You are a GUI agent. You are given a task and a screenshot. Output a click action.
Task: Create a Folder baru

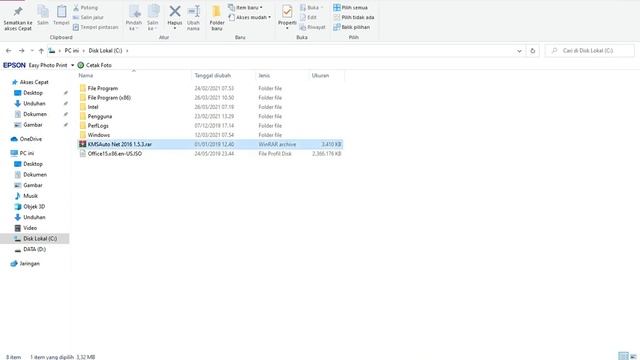pyautogui.click(x=217, y=18)
